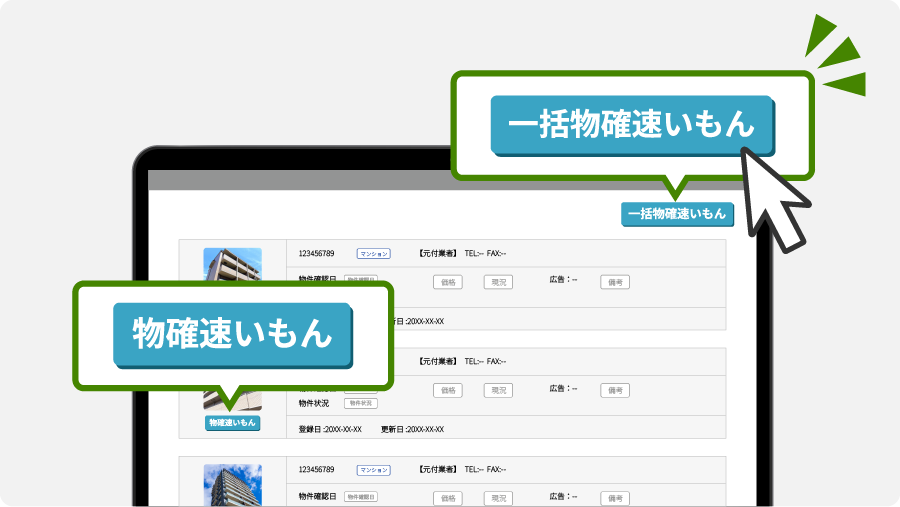Click the 備考 button in the second listing
The image size is (900, 507).
pos(615,390)
